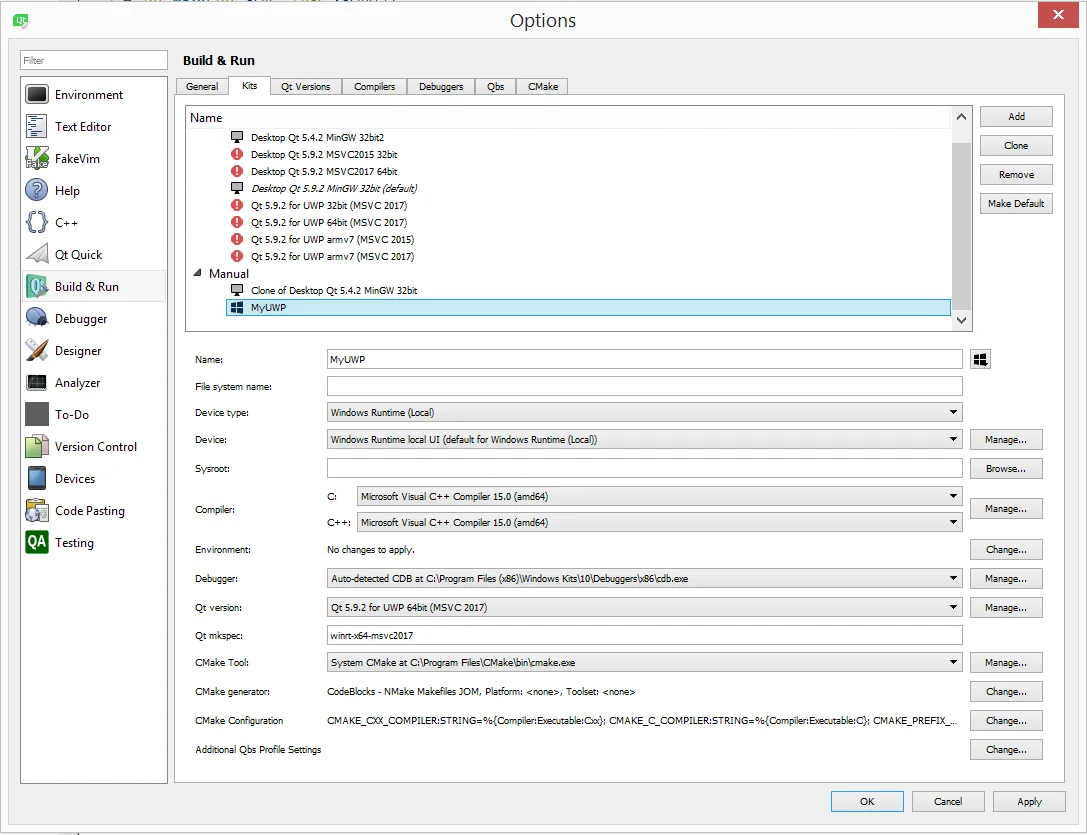
Task: Open the Debugger dropdown
Action: click(x=644, y=578)
